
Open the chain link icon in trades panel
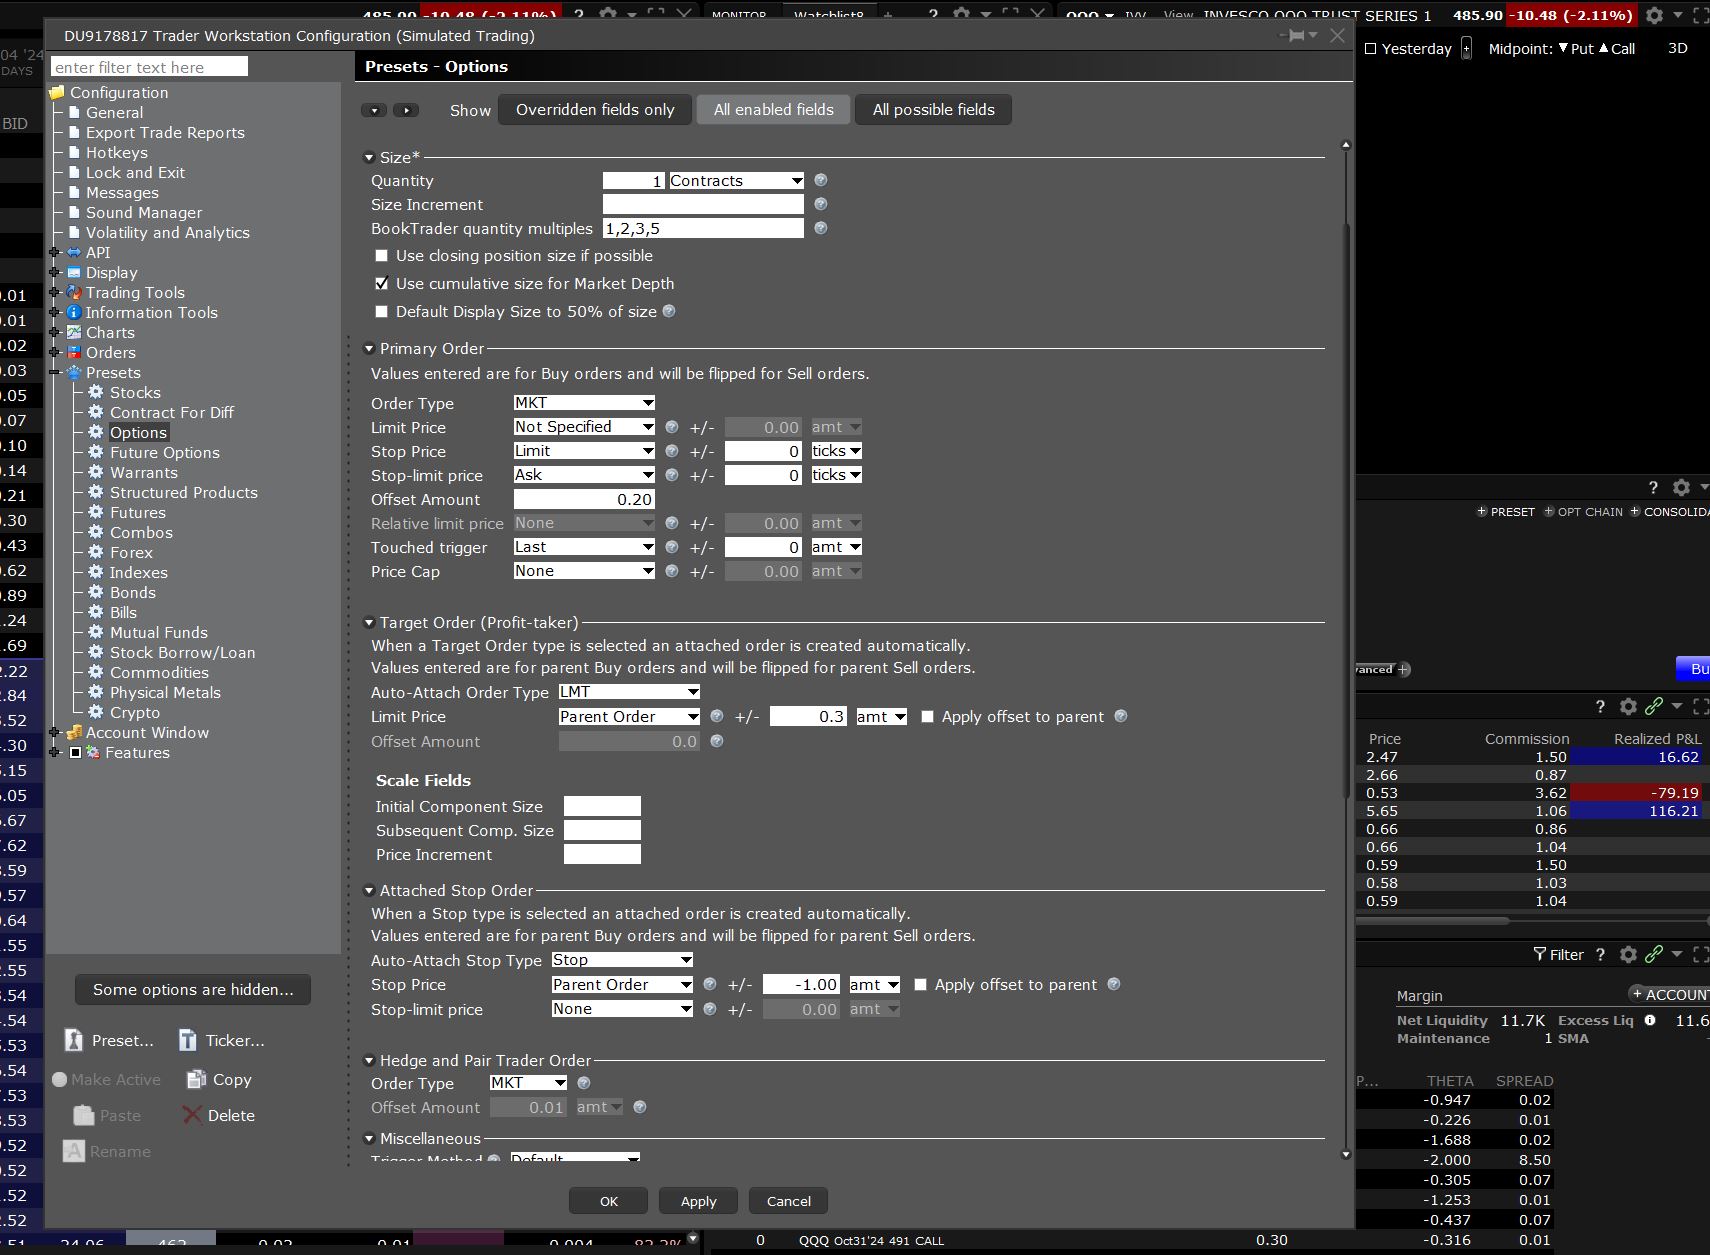click(x=1653, y=706)
